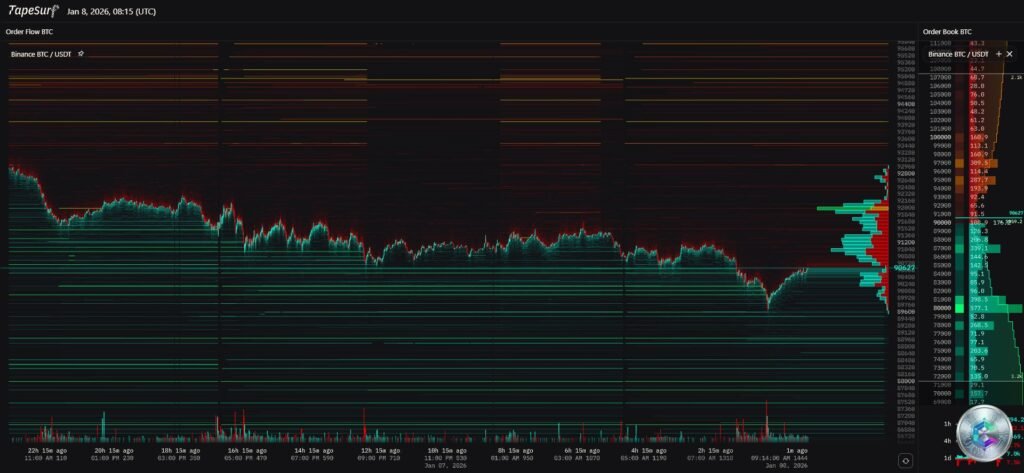
Task: Favorite Binance BTC / USDT with the star
Action: point(81,53)
